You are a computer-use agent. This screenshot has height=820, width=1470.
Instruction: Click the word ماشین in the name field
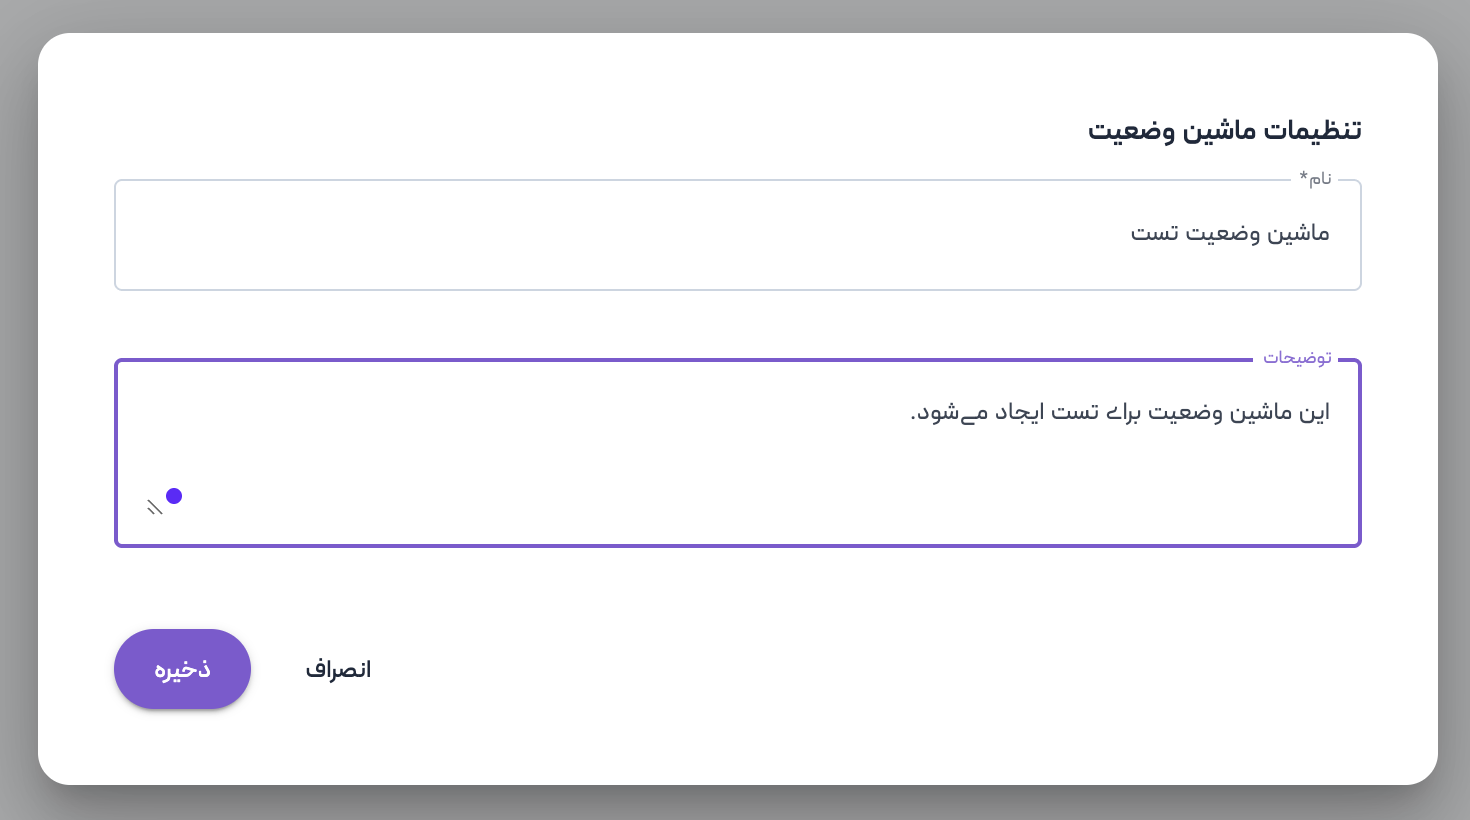[1299, 234]
